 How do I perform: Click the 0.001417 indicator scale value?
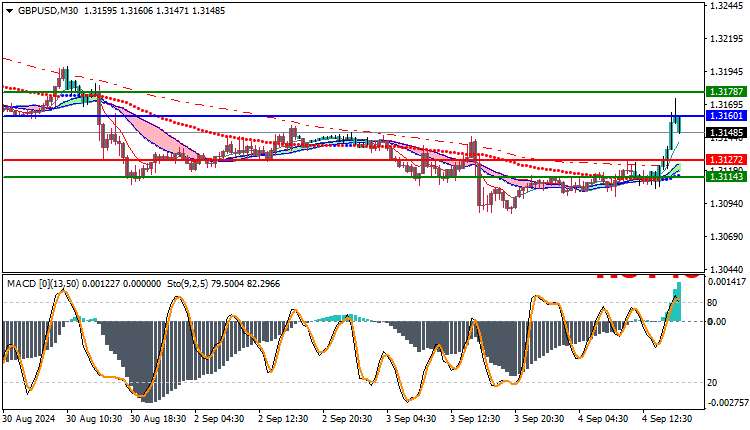click(x=727, y=282)
